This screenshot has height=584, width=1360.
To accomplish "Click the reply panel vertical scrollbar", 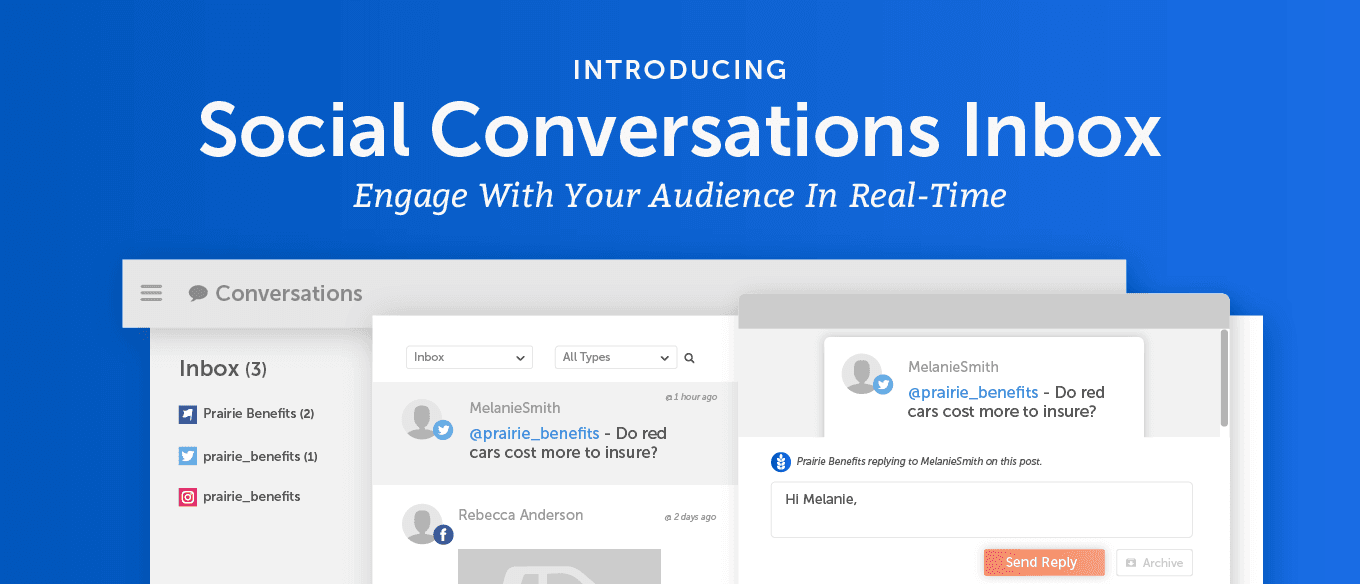I will click(1224, 378).
